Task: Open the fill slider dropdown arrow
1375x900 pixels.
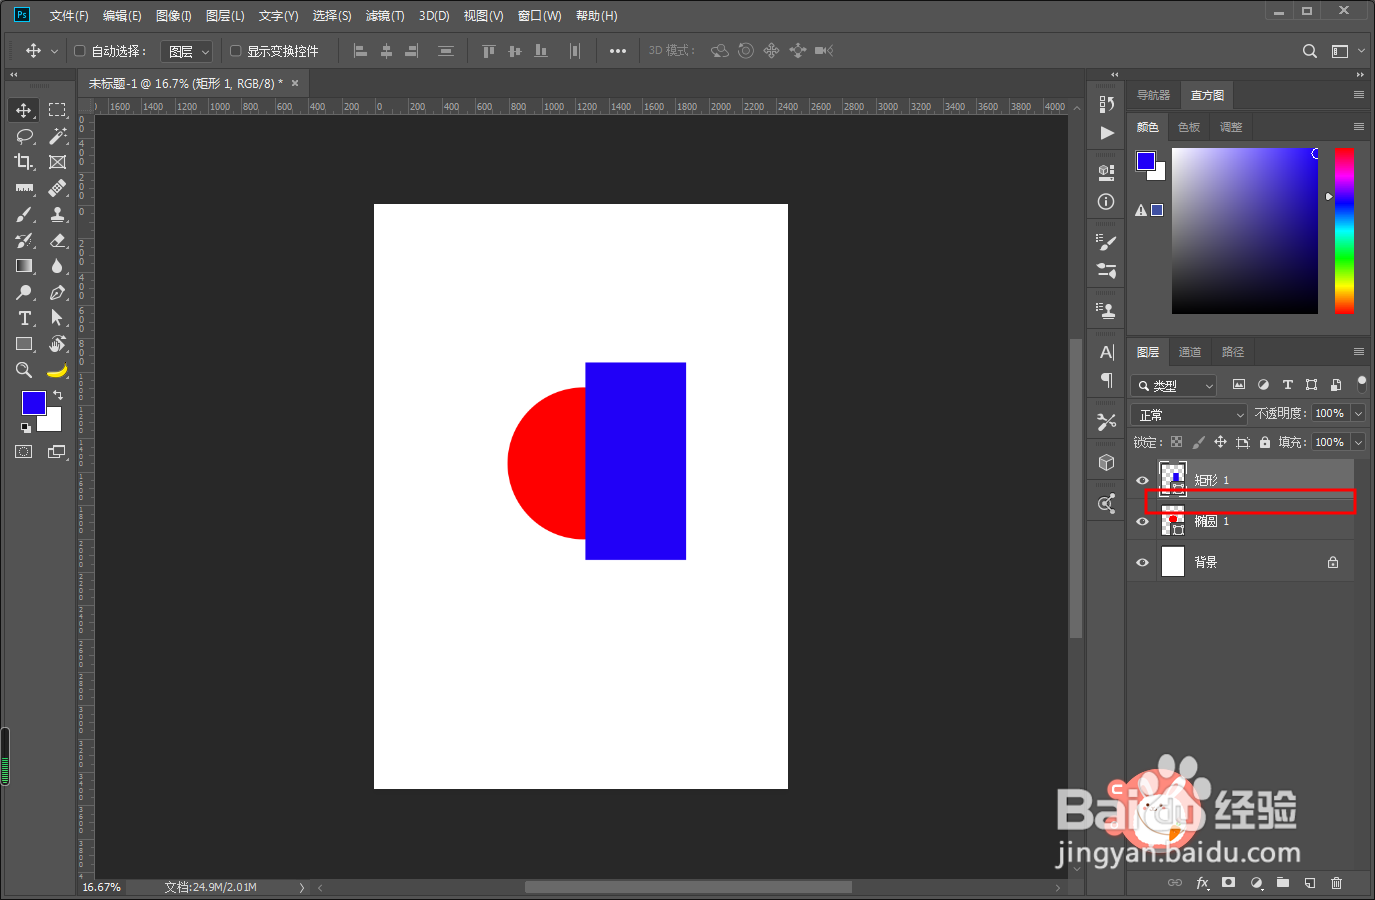Action: coord(1358,442)
